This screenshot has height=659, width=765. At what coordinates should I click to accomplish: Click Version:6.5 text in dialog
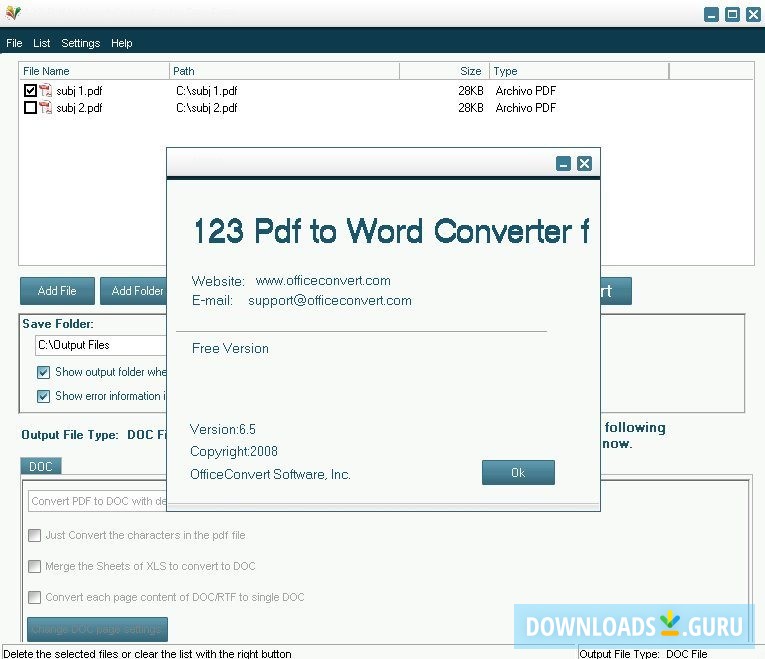[222, 429]
